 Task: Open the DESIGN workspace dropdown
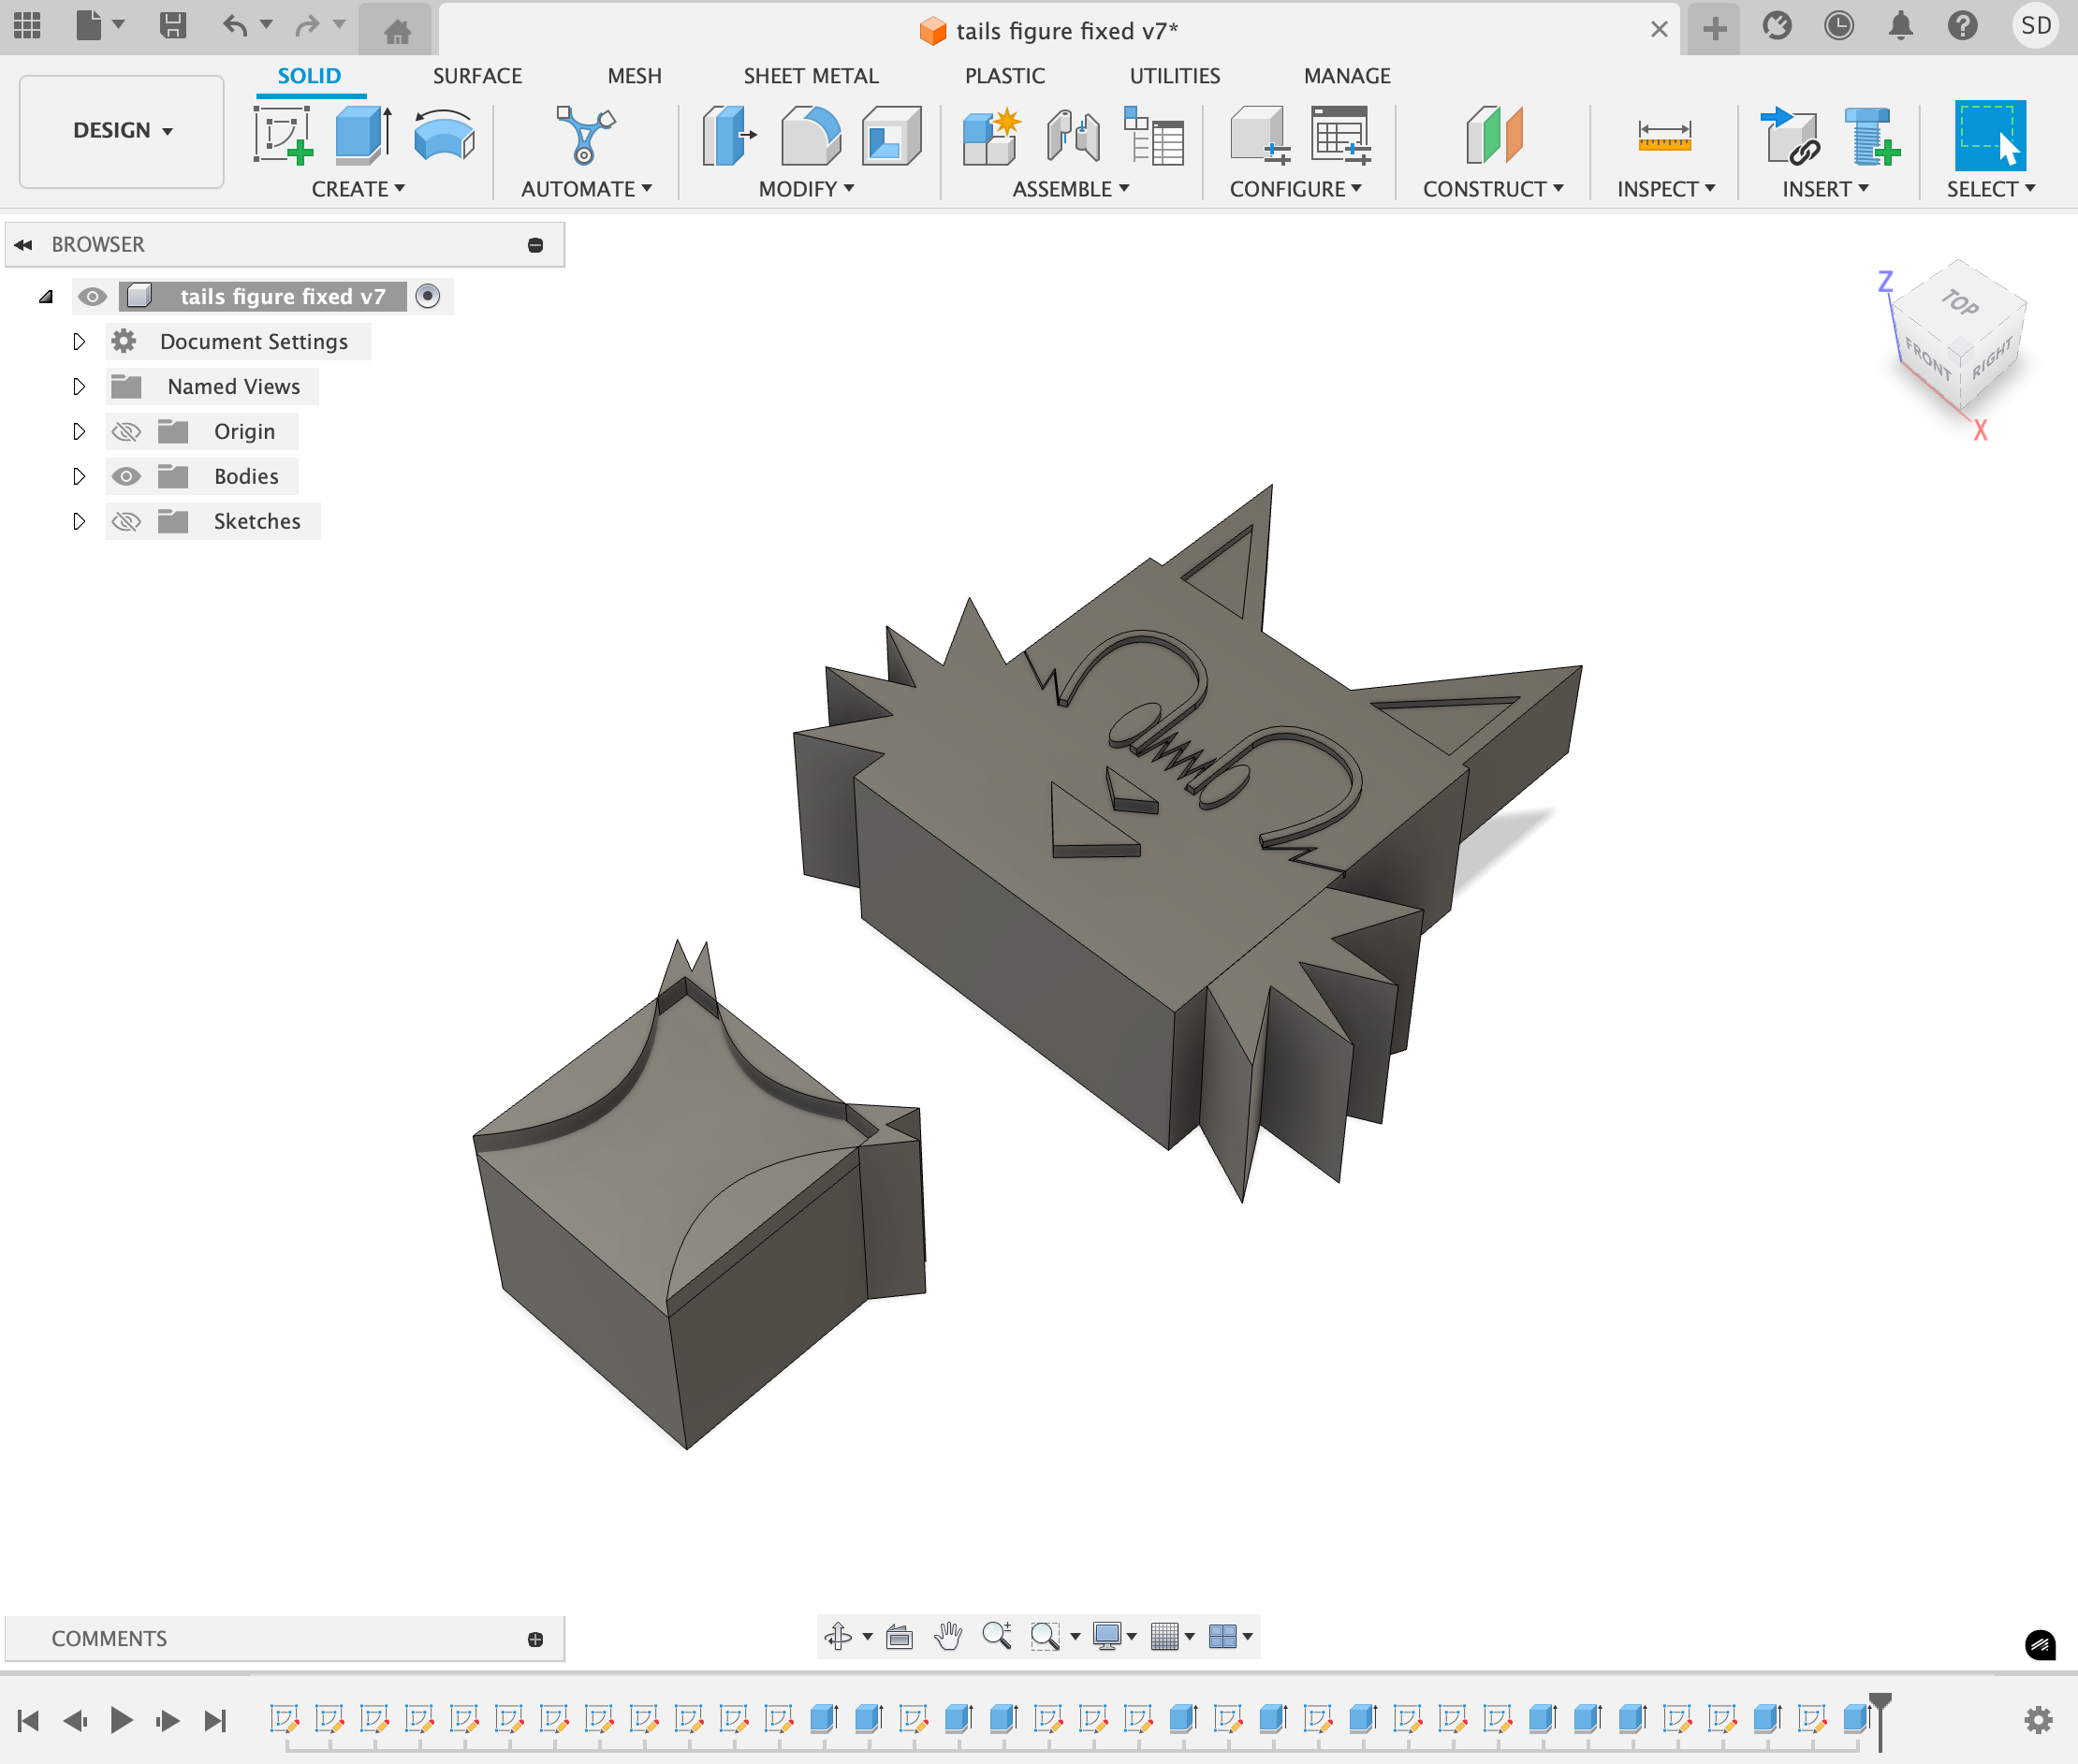[122, 131]
